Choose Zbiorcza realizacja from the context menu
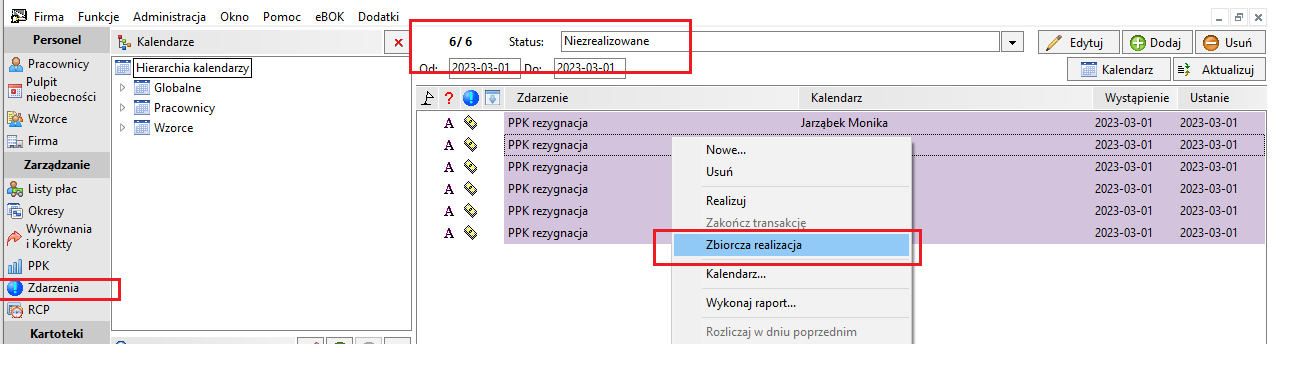 pos(791,244)
